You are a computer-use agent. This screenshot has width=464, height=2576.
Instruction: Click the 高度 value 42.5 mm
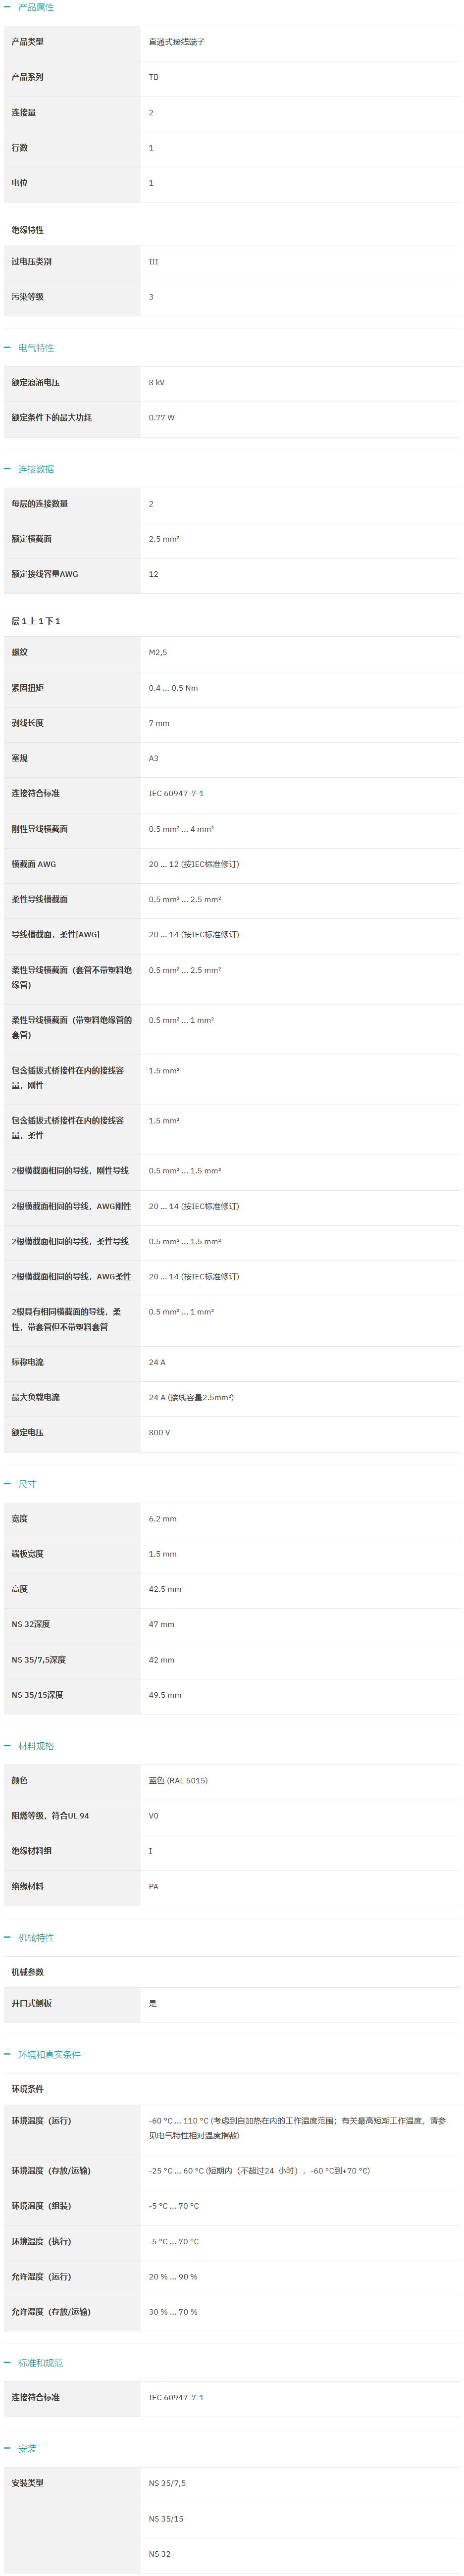[165, 1589]
